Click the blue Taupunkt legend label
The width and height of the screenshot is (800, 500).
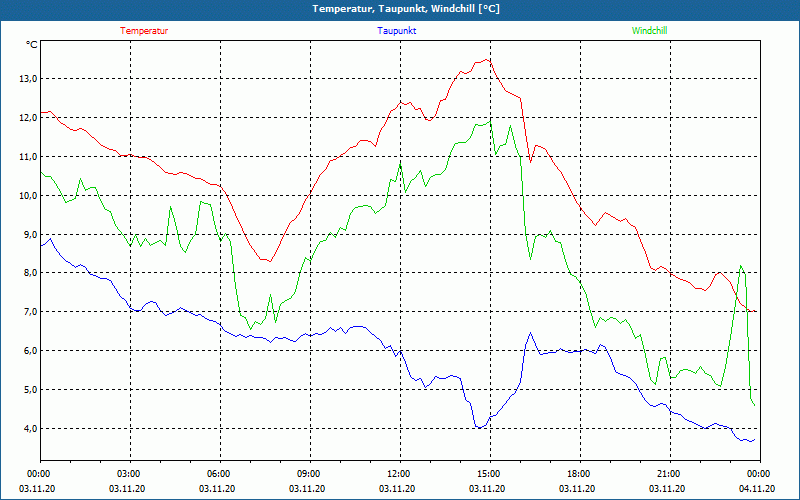[x=396, y=31]
